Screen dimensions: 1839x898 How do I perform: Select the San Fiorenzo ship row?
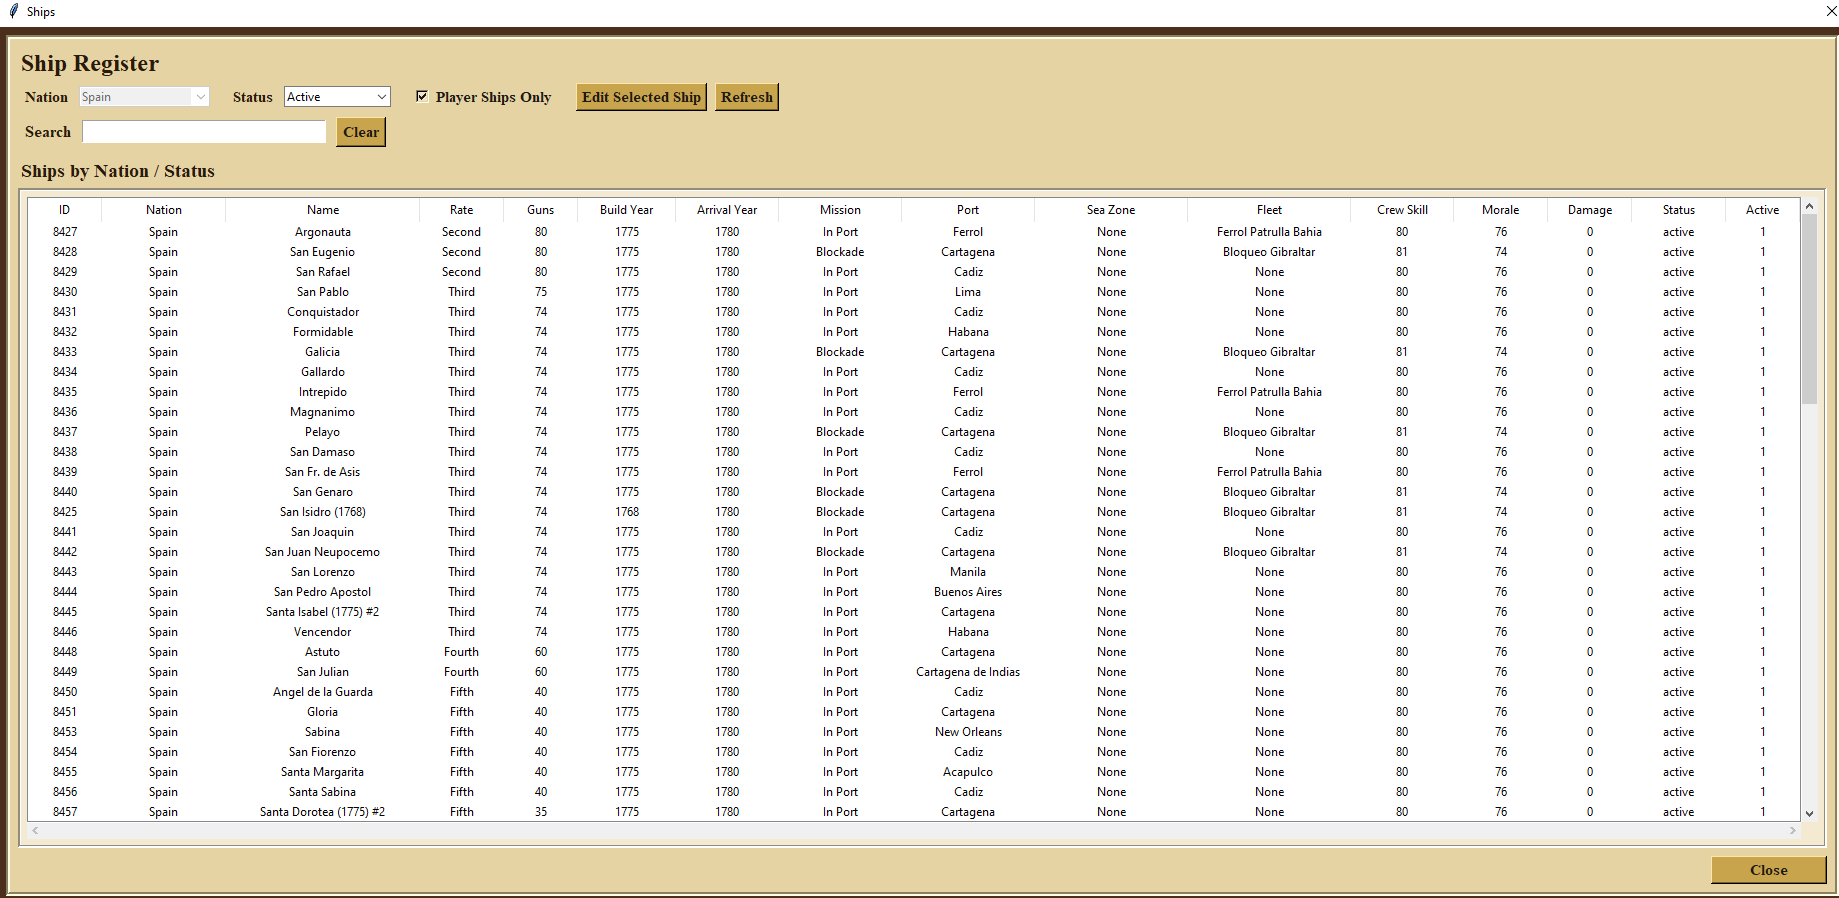(x=914, y=752)
